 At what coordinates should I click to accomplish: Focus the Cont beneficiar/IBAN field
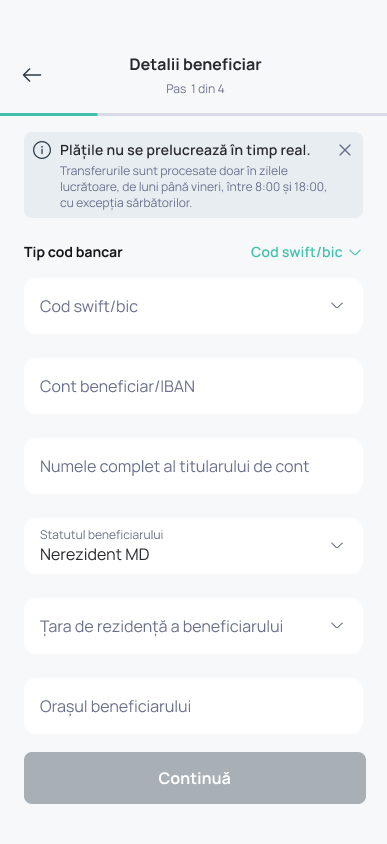193,386
